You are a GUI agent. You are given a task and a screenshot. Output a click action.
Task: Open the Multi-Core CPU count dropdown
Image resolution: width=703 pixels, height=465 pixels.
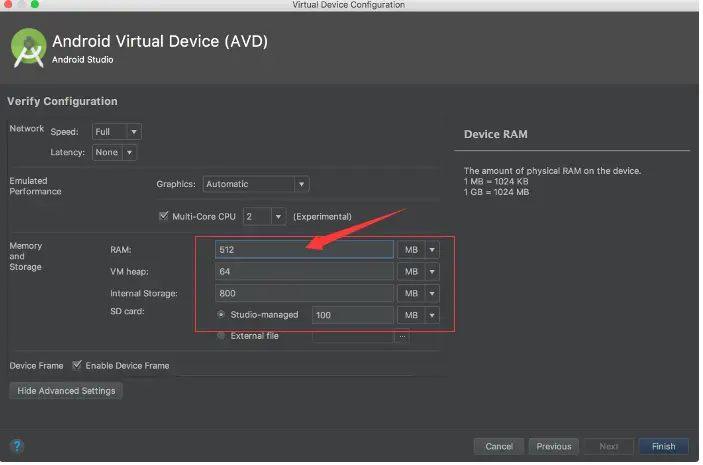click(x=264, y=217)
